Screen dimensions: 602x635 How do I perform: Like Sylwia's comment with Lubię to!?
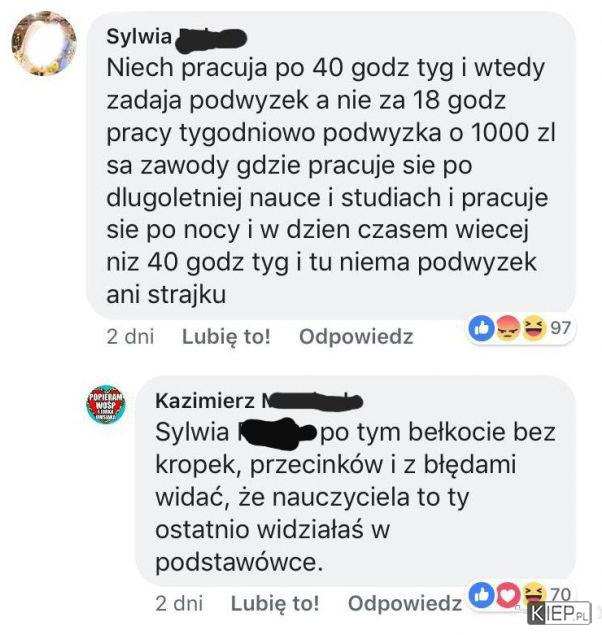pos(226,337)
